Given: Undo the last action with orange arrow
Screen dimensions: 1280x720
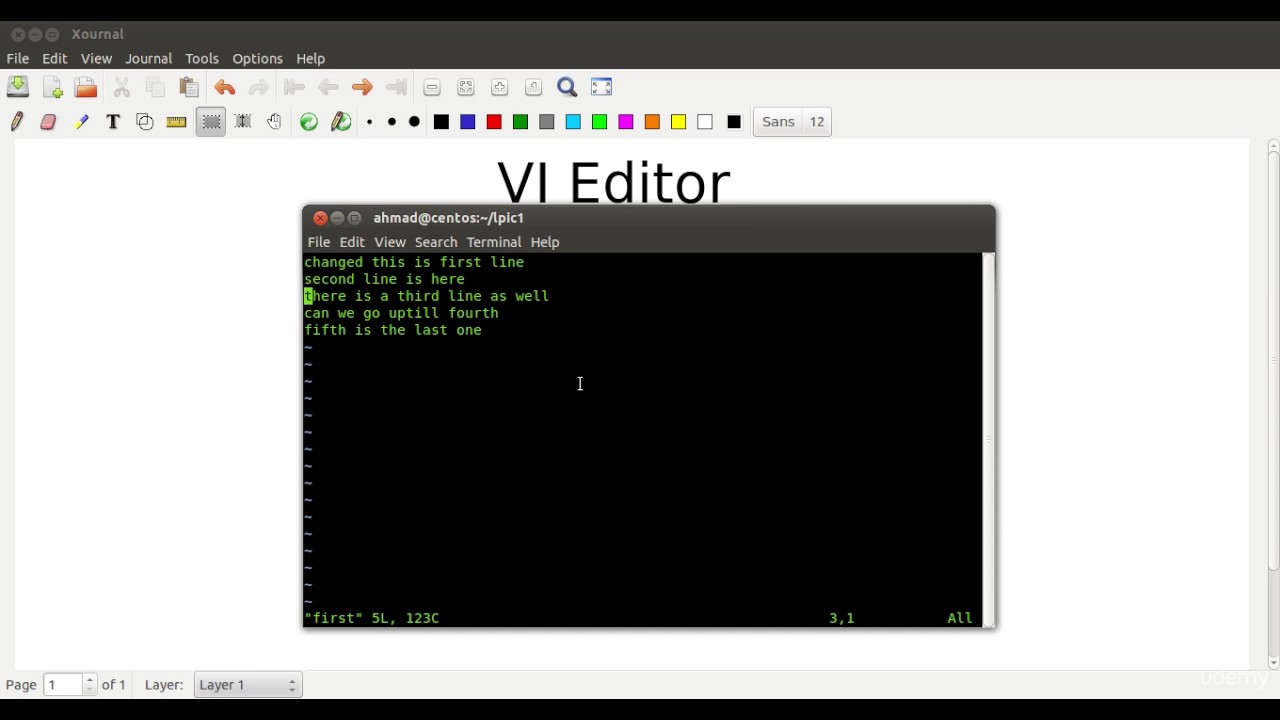Looking at the screenshot, I should (x=224, y=88).
